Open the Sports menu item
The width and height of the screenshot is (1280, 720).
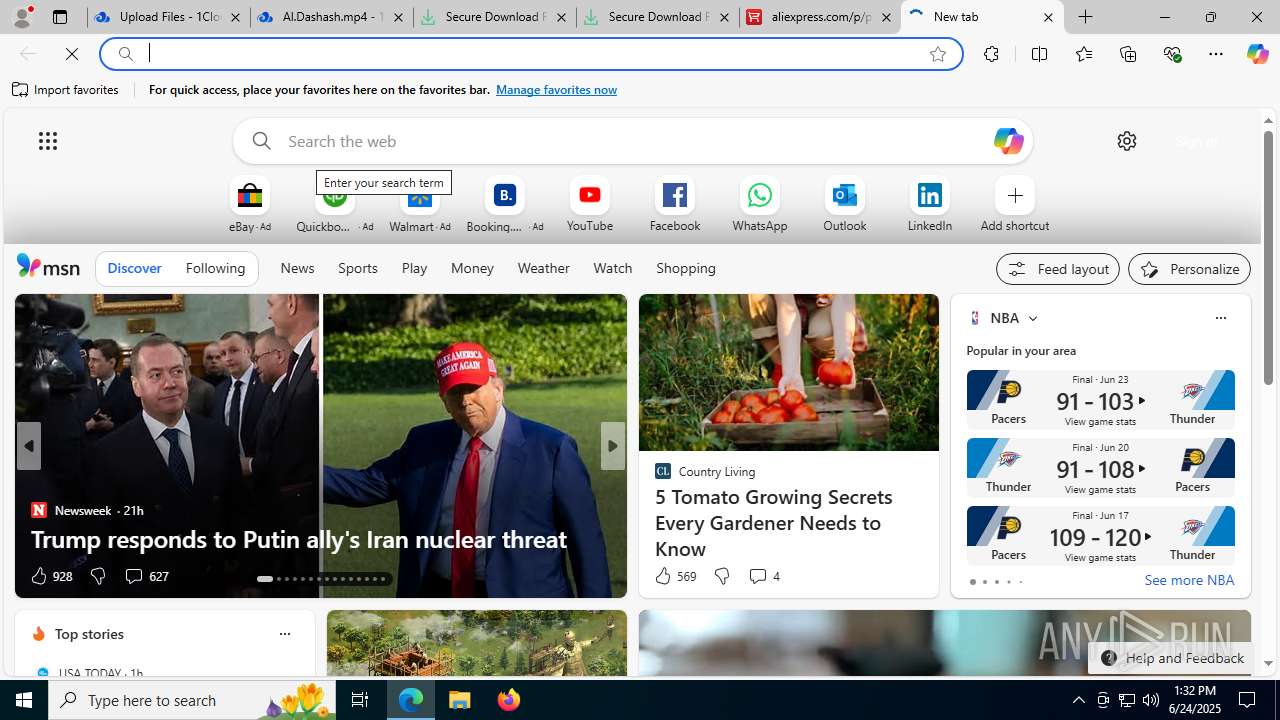[358, 268]
